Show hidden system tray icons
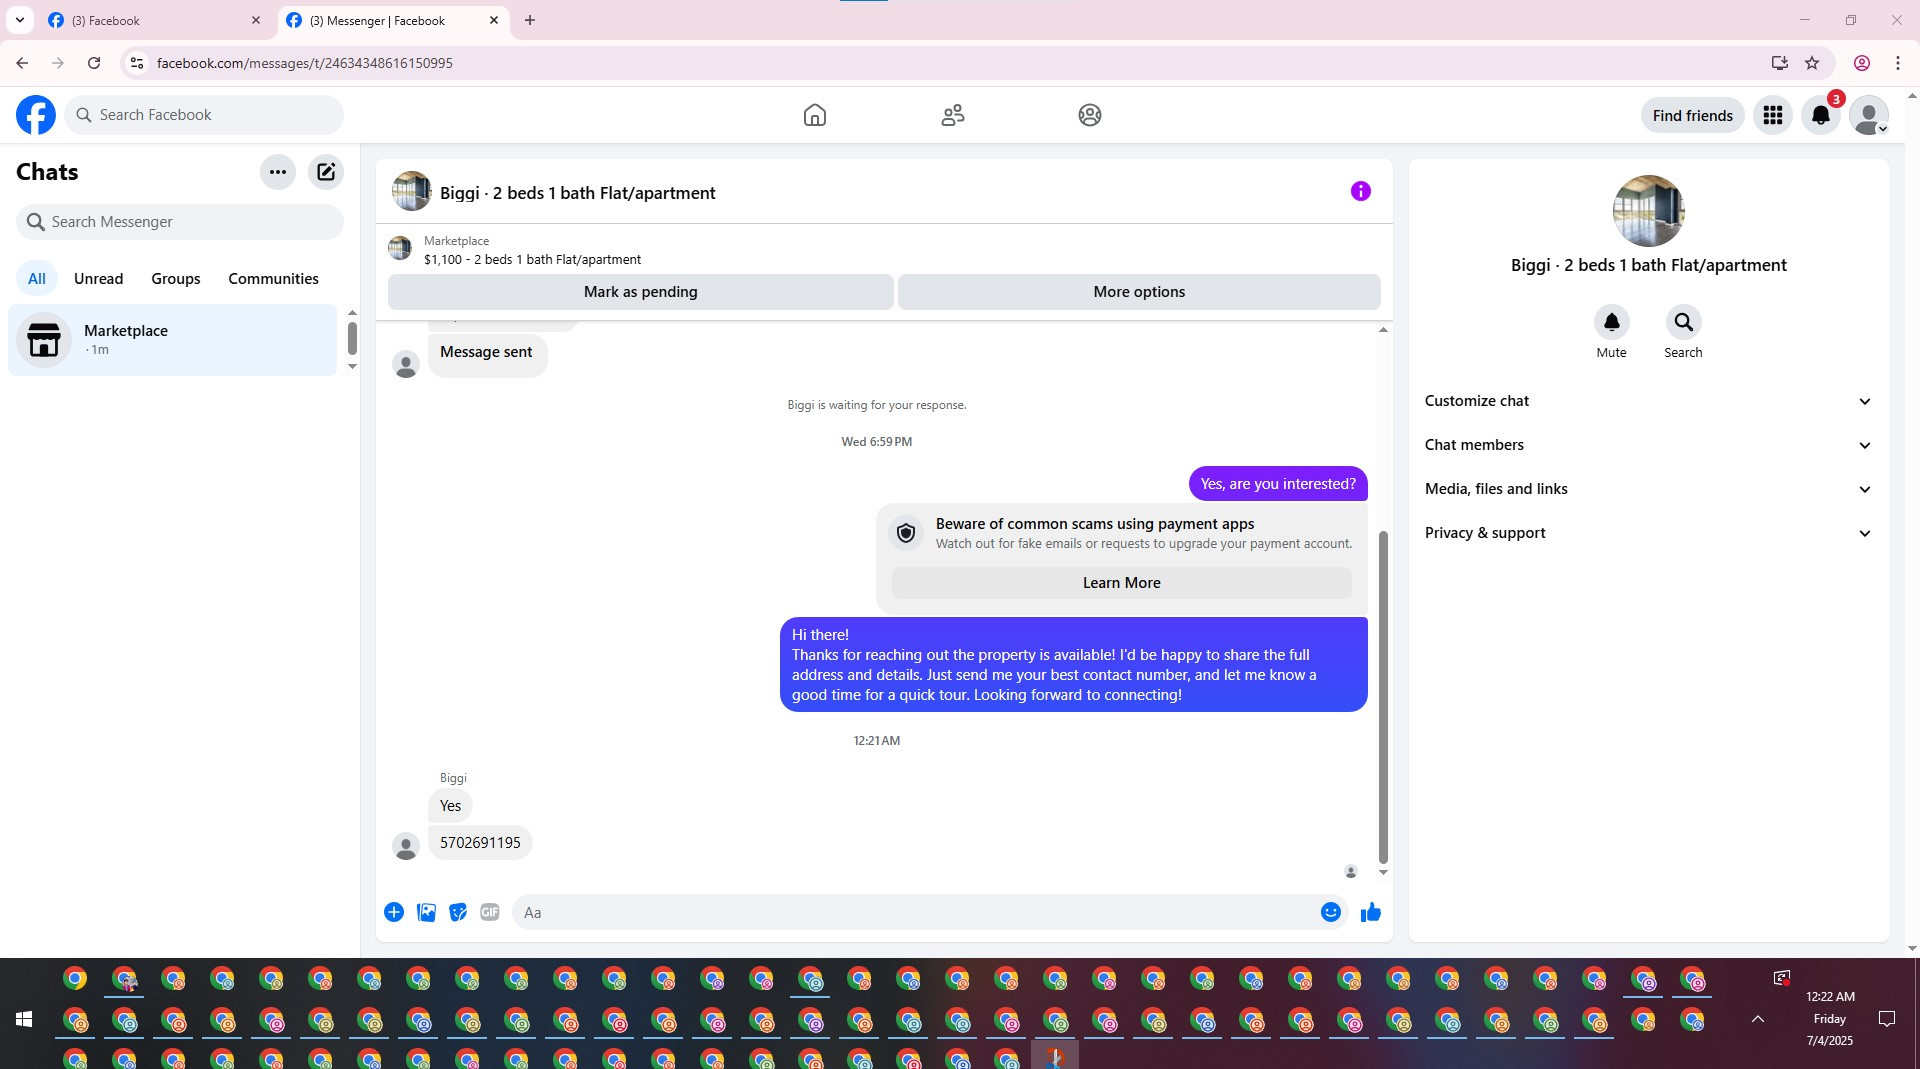 [1758, 1019]
